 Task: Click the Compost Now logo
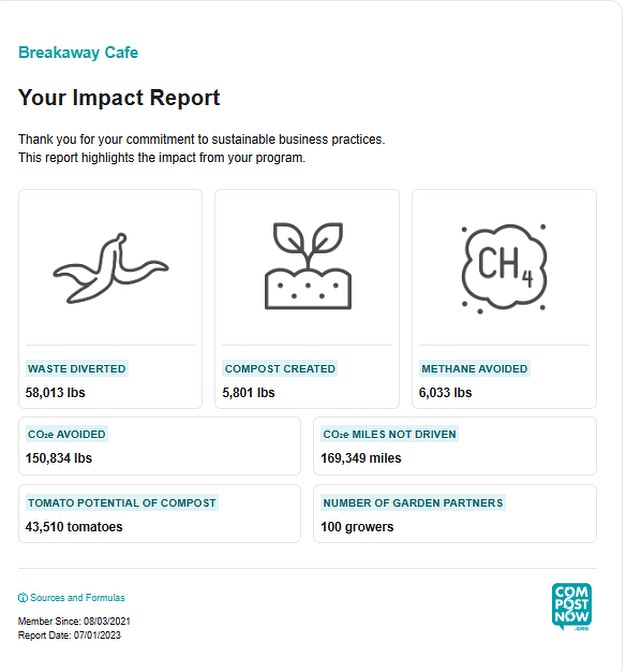[x=571, y=607]
